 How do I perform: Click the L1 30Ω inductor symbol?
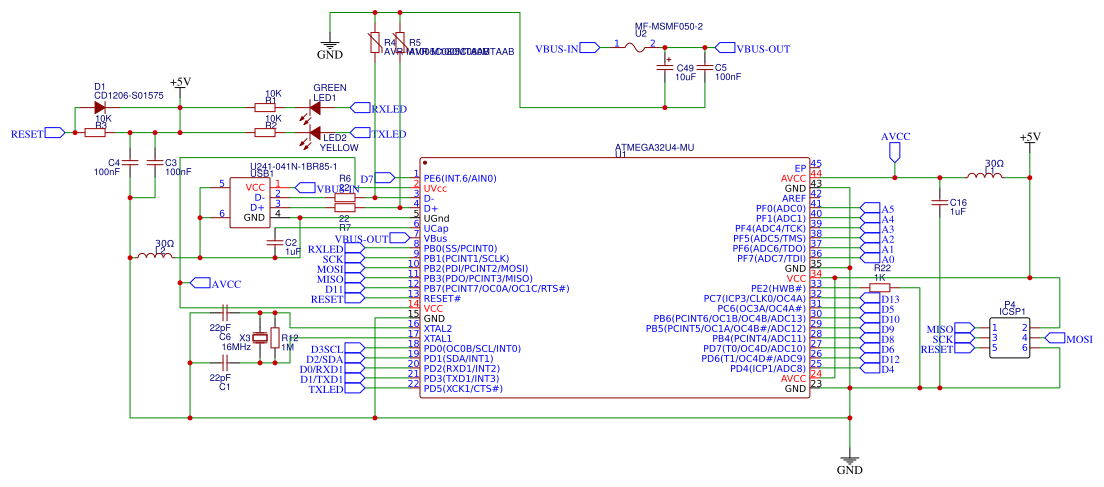click(x=985, y=175)
